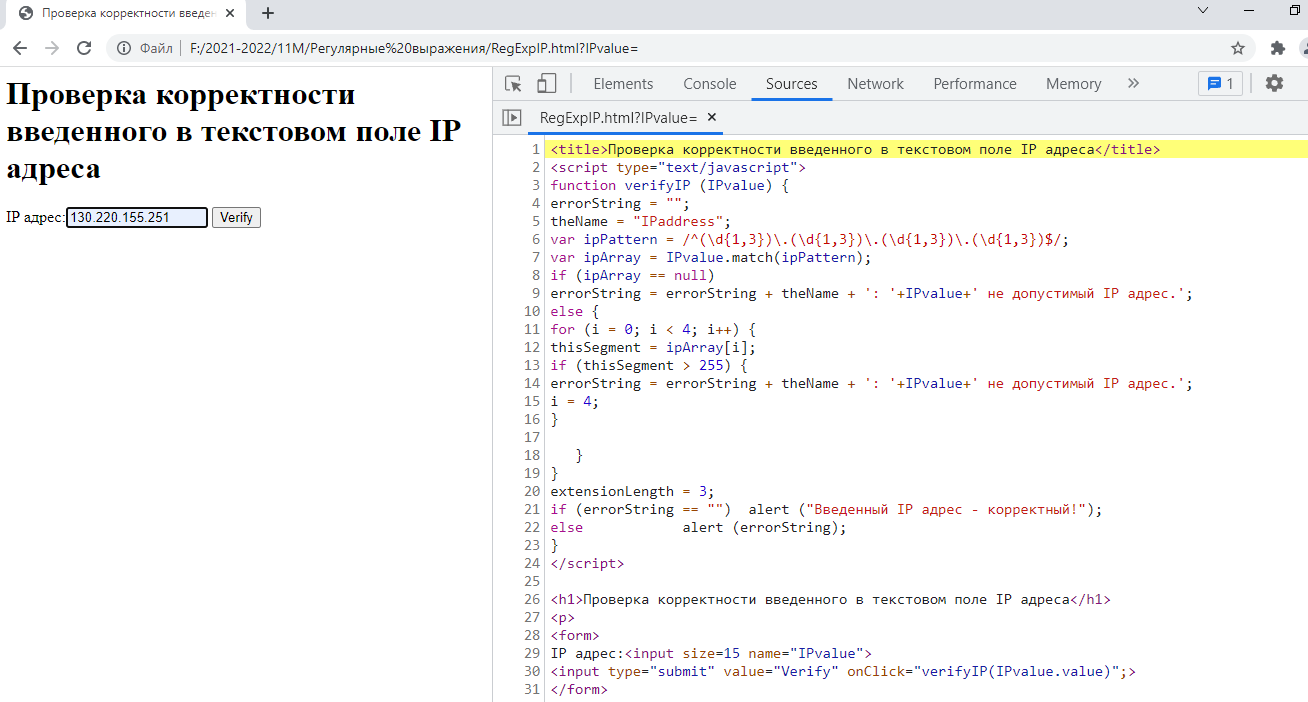Click the IP address input field
Viewport: 1308px width, 702px height.
(137, 217)
